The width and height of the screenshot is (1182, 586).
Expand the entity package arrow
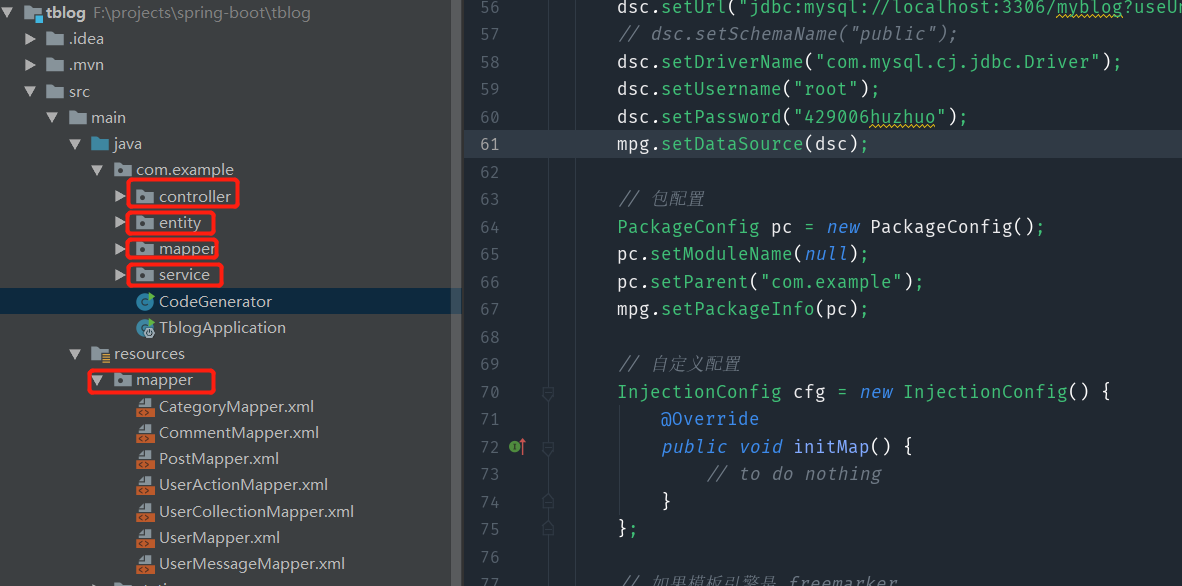tap(120, 222)
